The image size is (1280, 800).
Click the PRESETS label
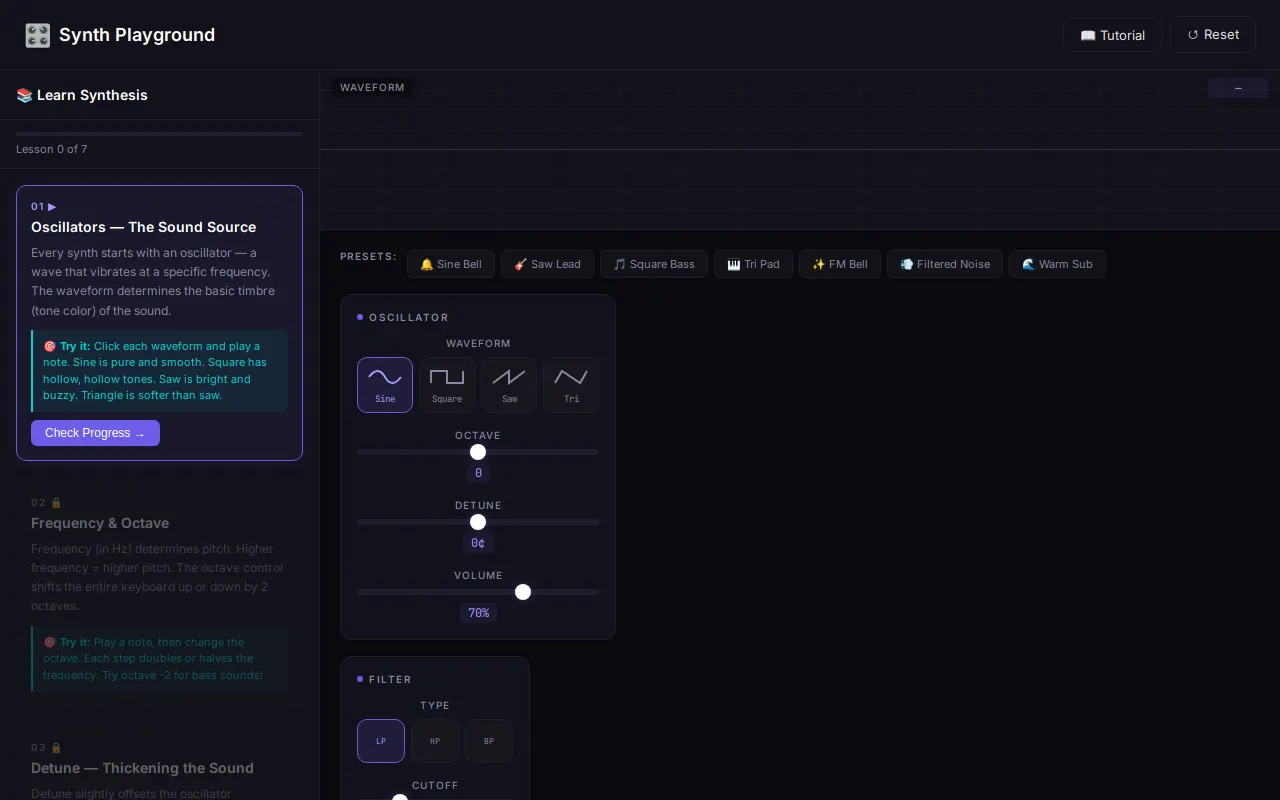pyautogui.click(x=368, y=257)
